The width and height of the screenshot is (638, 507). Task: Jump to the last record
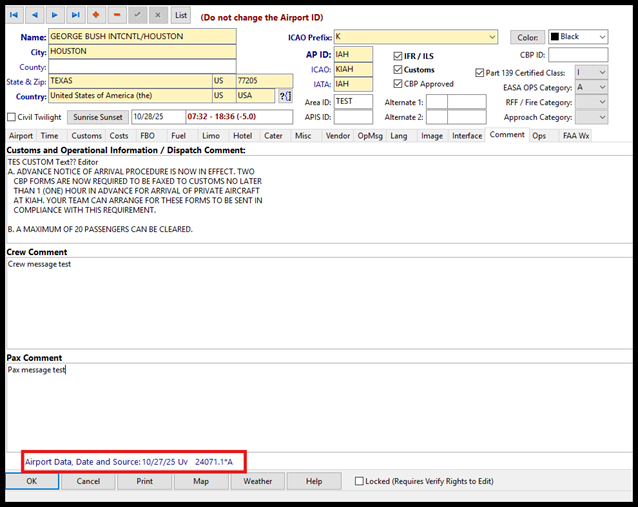tap(77, 15)
